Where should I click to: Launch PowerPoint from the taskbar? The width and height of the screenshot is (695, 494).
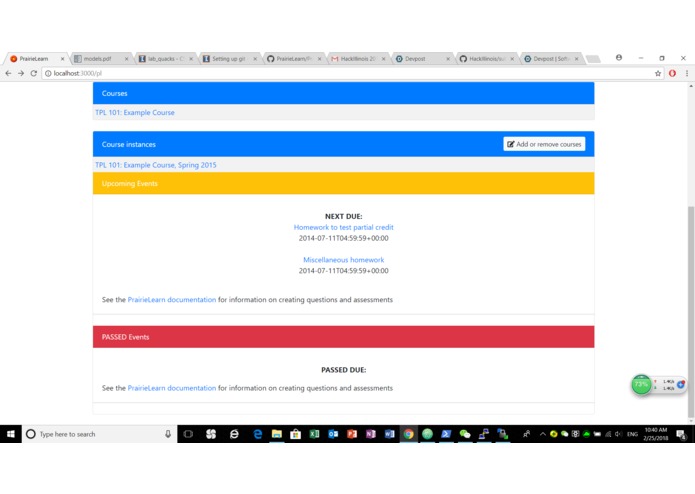click(x=352, y=434)
